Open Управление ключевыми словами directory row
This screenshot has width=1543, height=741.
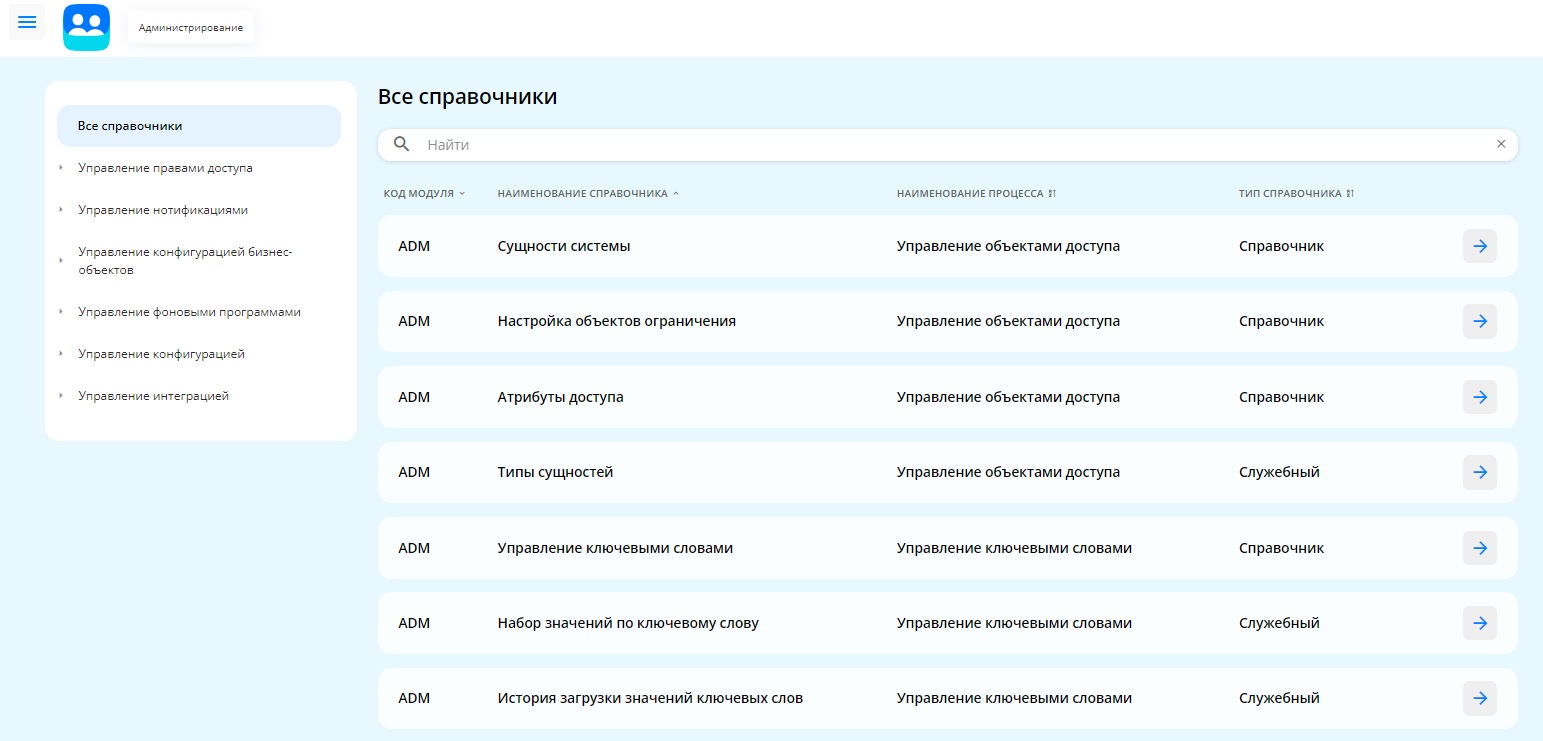(x=614, y=548)
